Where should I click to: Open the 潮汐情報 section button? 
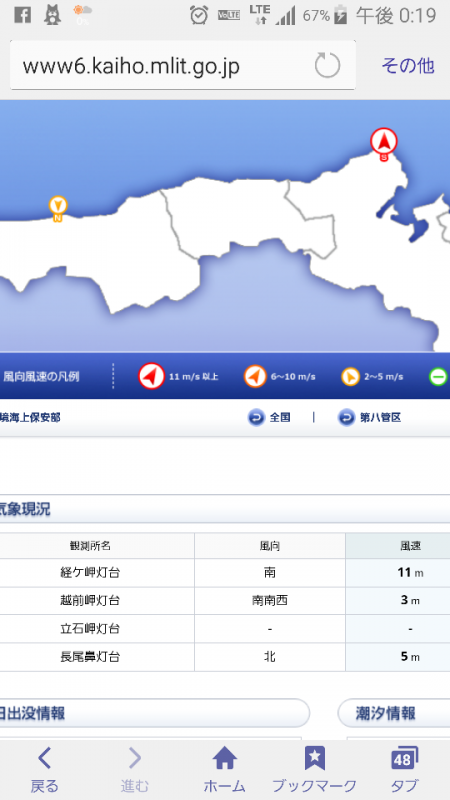coord(393,713)
